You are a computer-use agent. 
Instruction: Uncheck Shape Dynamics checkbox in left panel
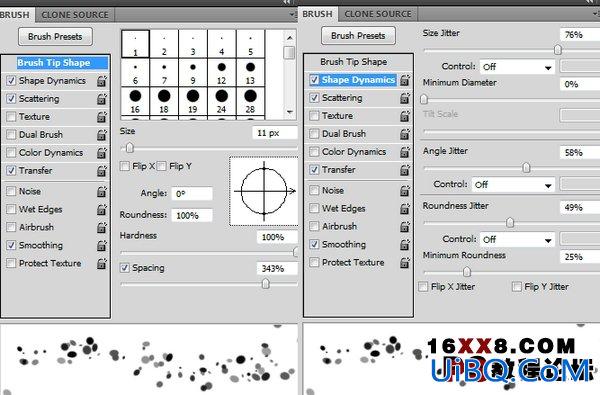11,81
